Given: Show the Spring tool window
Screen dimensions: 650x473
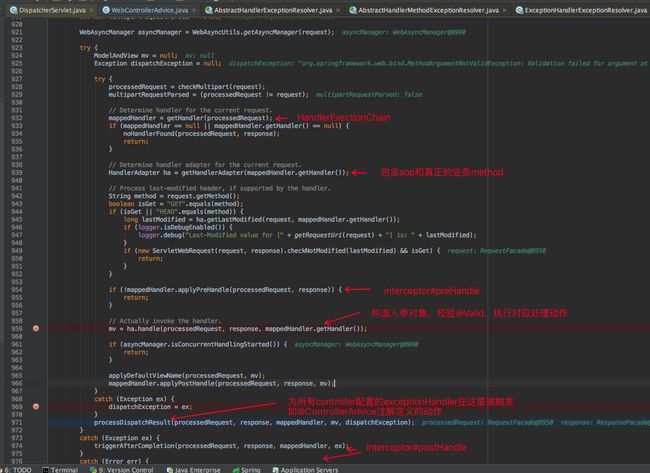Looking at the screenshot, I should (x=247, y=470).
